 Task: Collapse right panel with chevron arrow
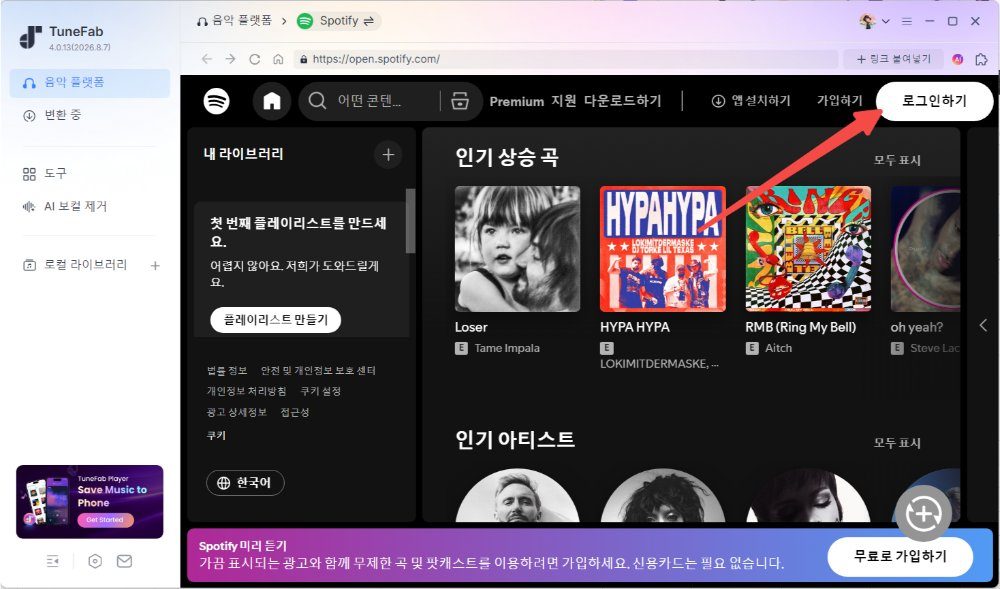coord(983,325)
